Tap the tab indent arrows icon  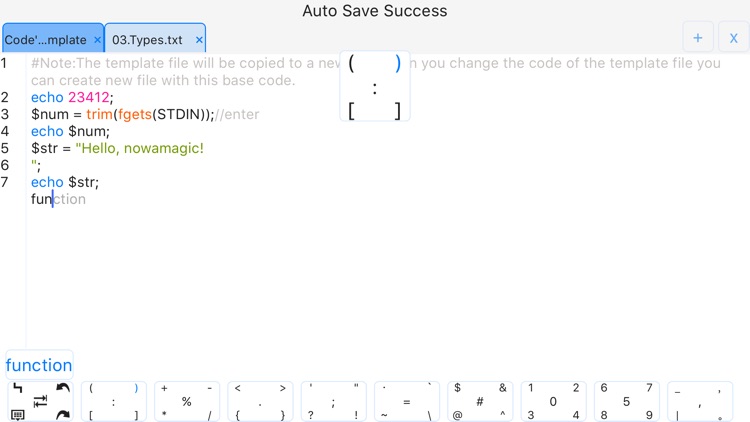tap(40, 401)
